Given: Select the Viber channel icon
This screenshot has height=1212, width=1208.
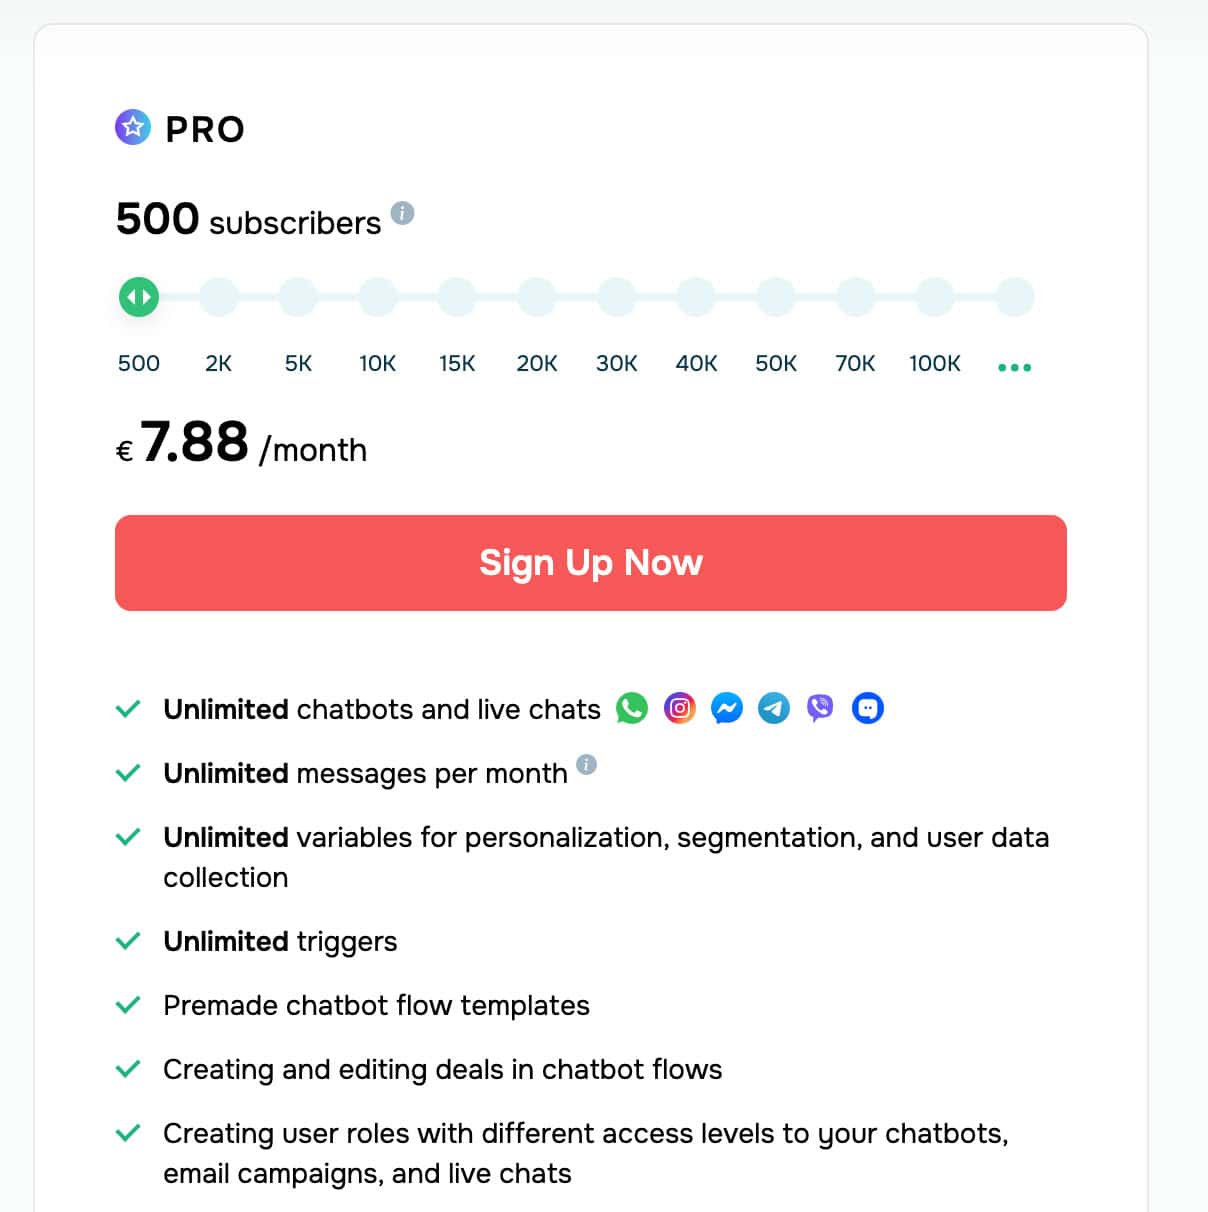Looking at the screenshot, I should tap(820, 708).
